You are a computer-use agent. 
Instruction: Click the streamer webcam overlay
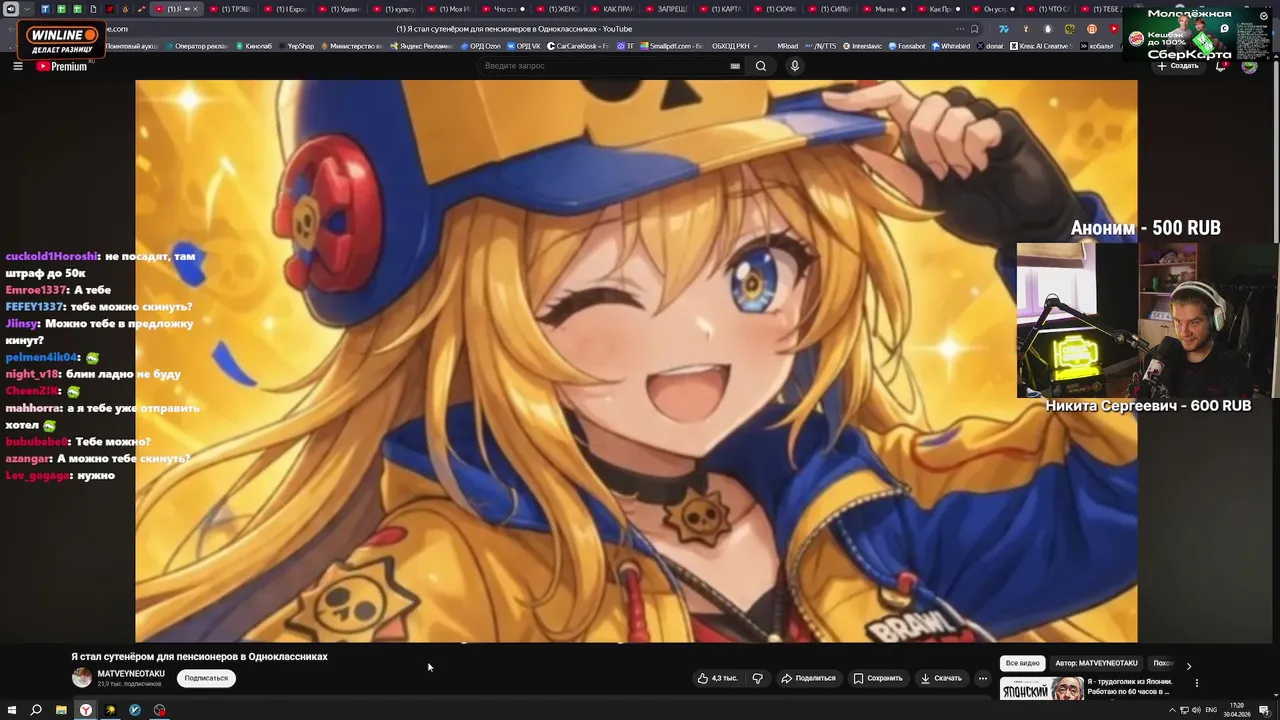click(1146, 321)
